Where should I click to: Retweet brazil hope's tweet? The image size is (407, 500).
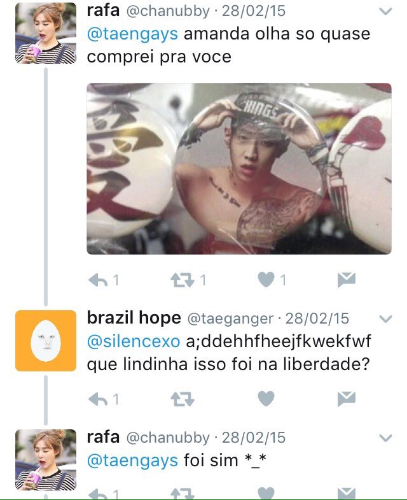click(182, 399)
